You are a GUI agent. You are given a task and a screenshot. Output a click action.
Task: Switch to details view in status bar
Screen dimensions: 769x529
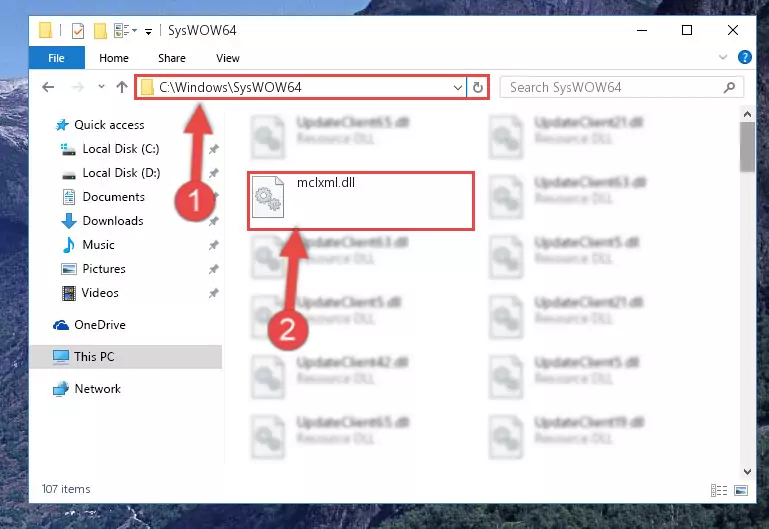coord(719,490)
